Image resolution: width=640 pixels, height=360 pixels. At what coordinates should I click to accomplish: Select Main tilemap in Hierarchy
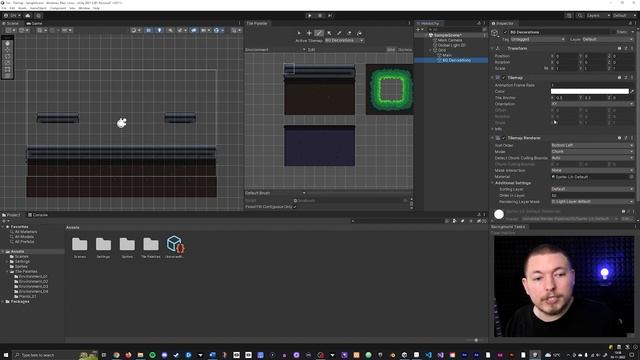pos(447,55)
